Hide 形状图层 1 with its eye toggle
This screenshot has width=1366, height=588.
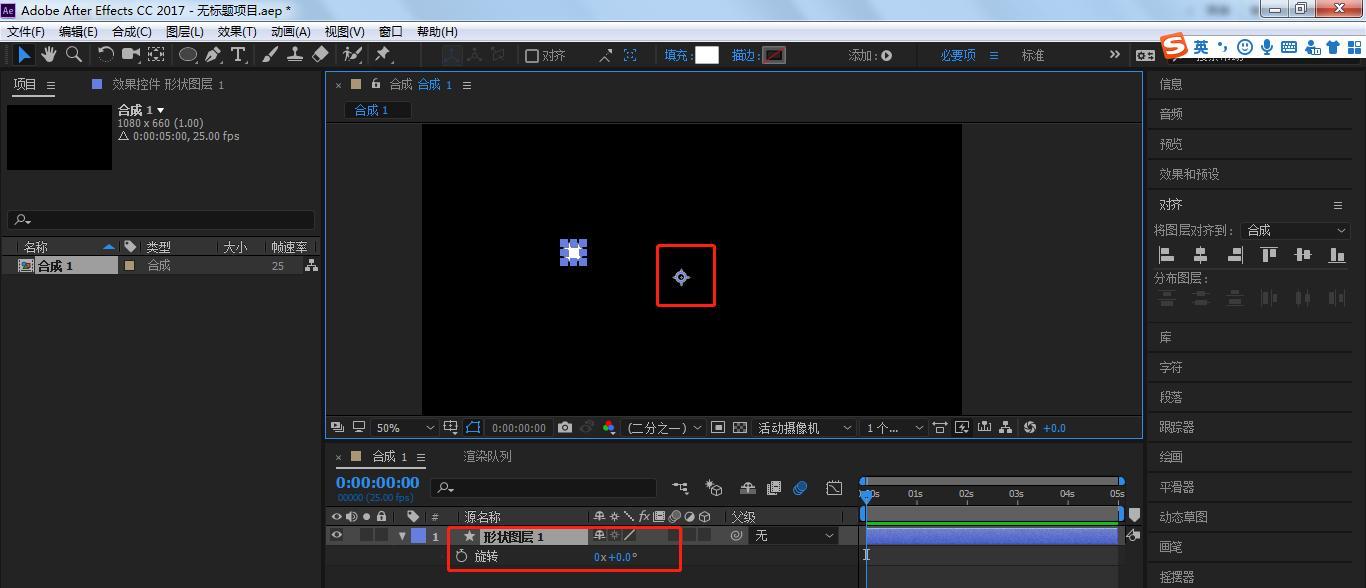coord(336,536)
